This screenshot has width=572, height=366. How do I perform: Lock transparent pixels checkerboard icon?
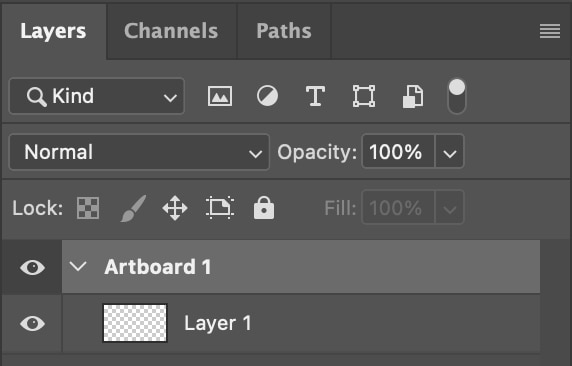[88, 208]
